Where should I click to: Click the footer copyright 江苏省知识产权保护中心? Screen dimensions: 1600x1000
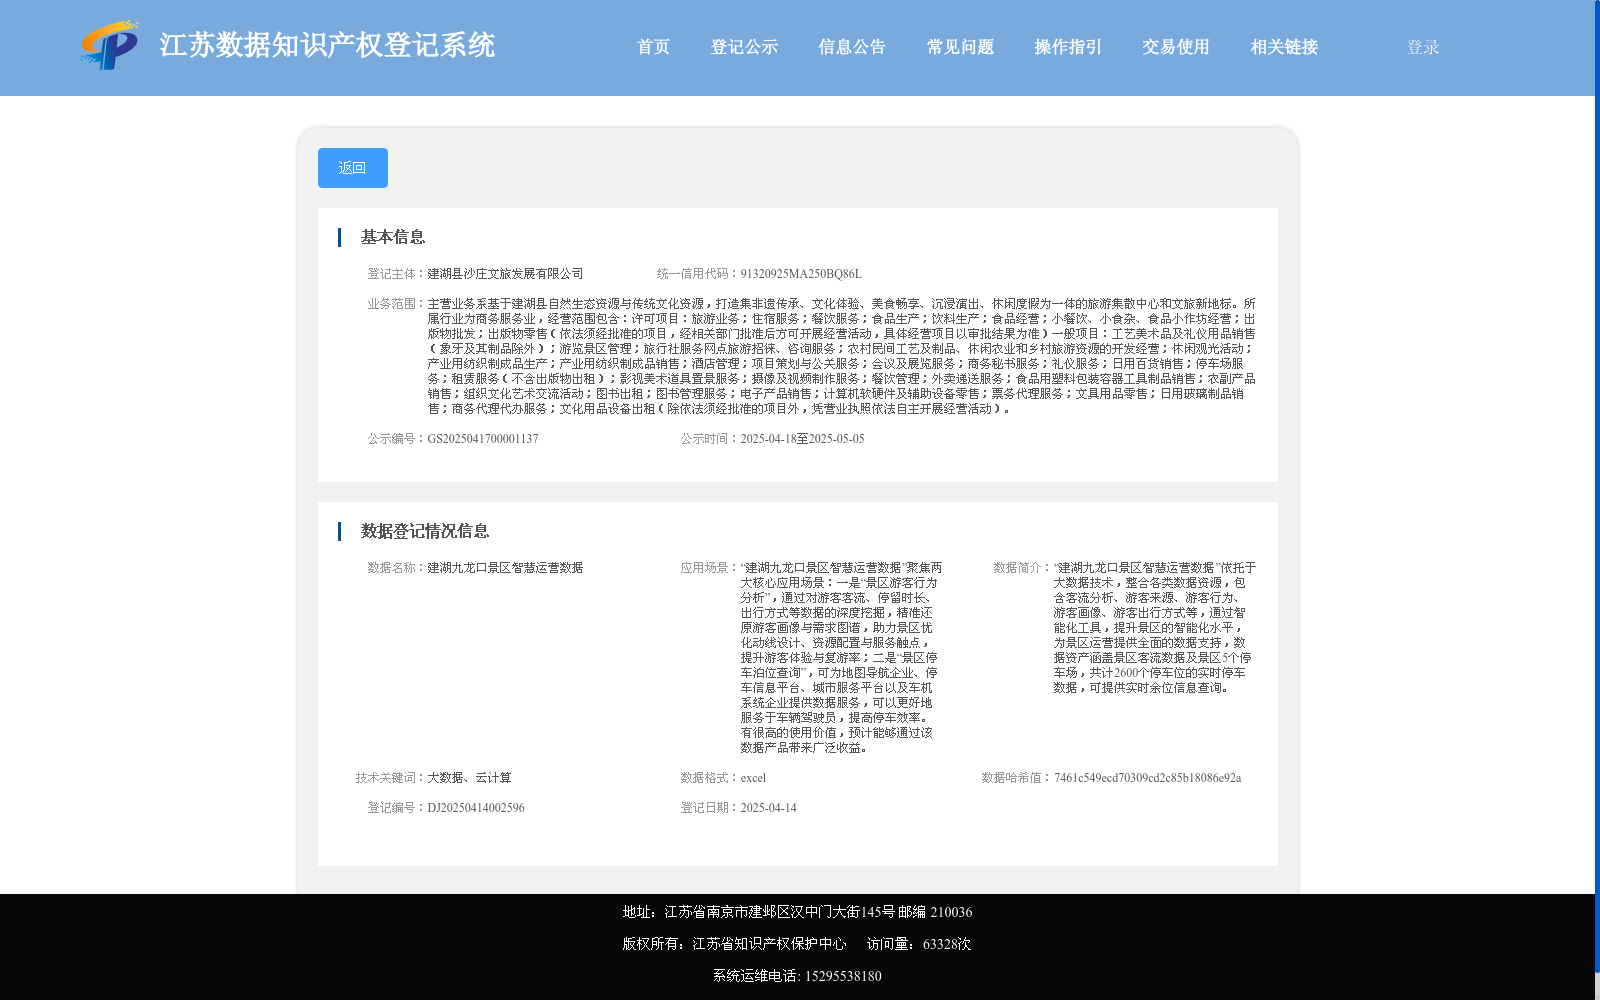coord(769,944)
